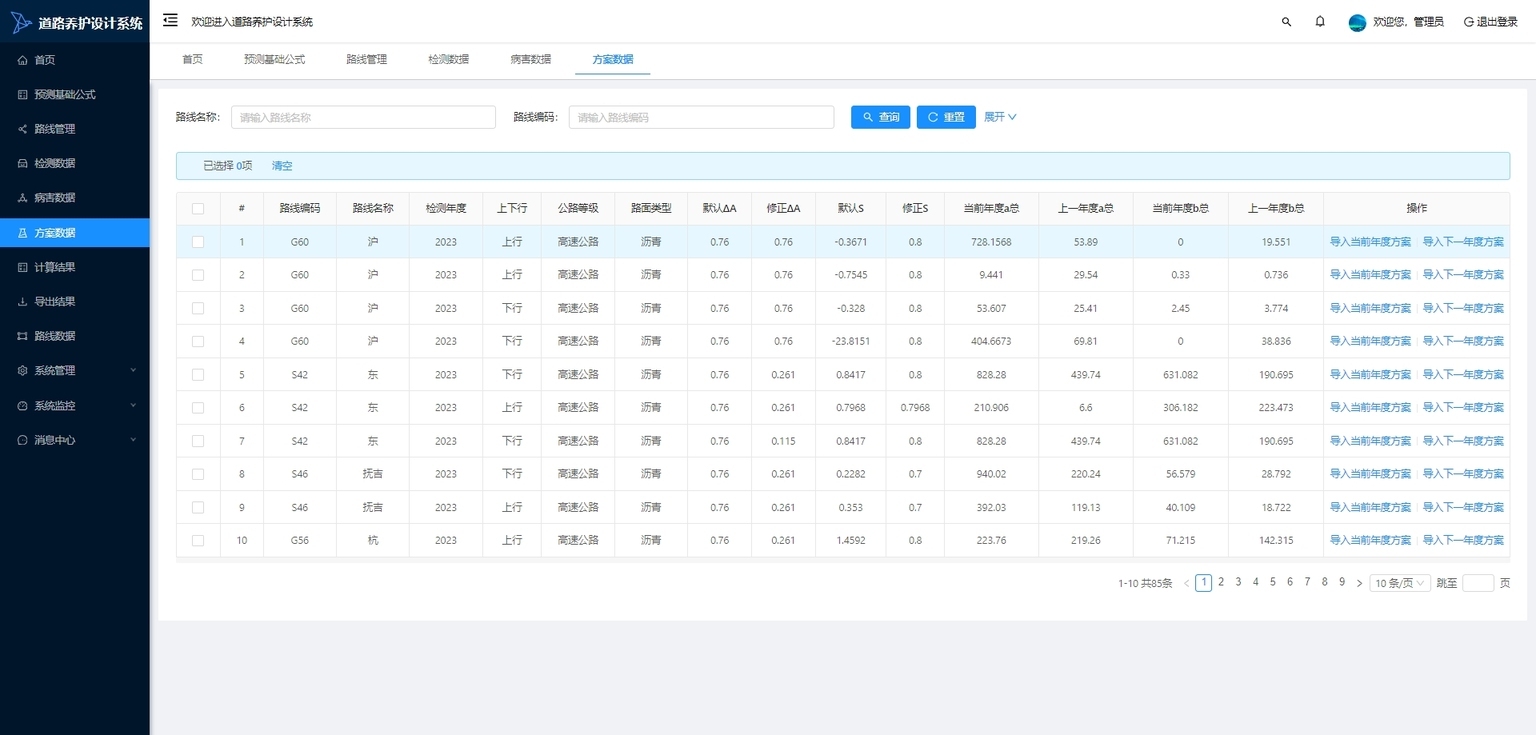The width and height of the screenshot is (1536, 735).
Task: Click 导入当前年度方案 for row 3
Action: (x=1370, y=308)
